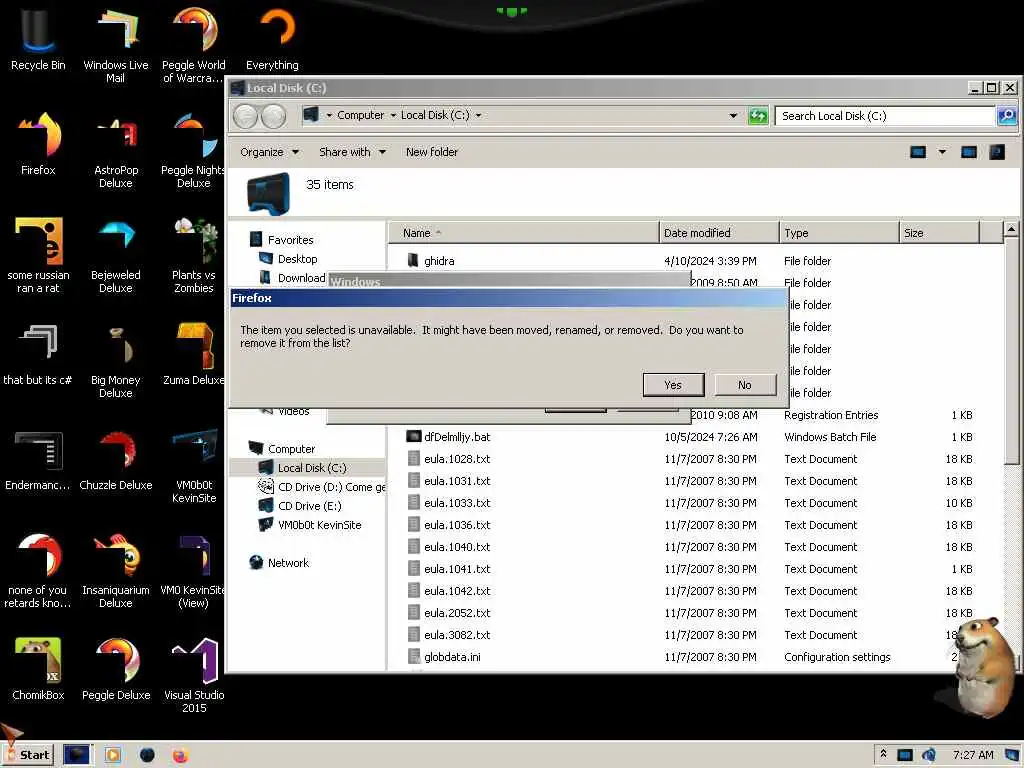The height and width of the screenshot is (768, 1024).
Task: Click the Explorer help icon
Action: 997,152
